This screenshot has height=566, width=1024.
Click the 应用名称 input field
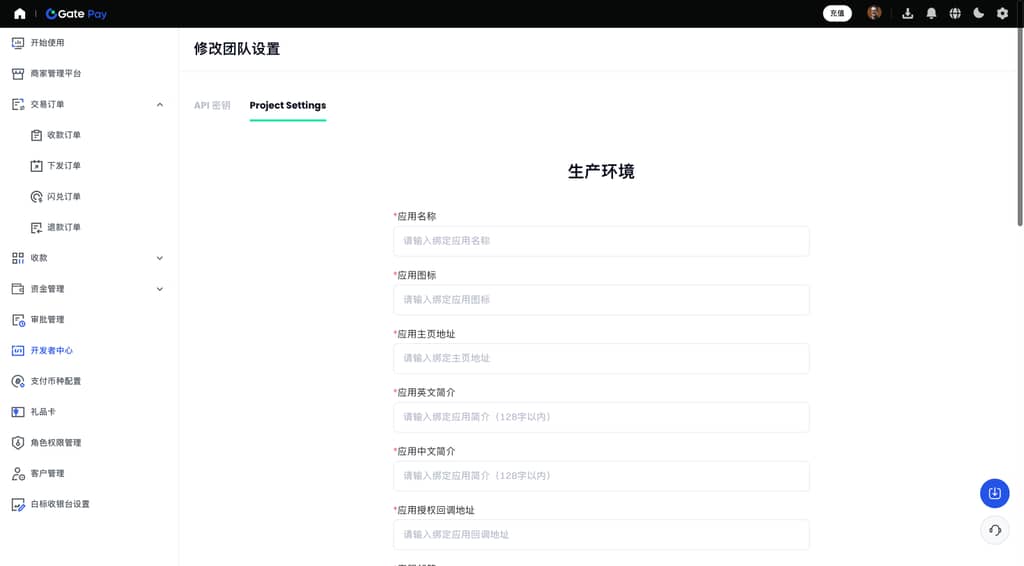pyautogui.click(x=601, y=241)
